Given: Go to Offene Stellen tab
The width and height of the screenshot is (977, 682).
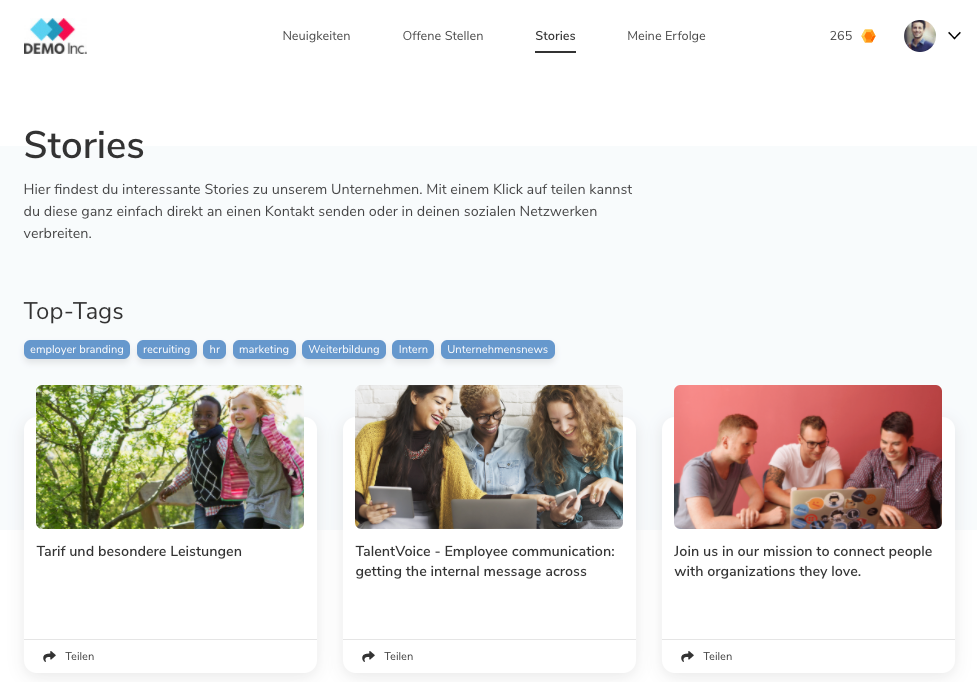Looking at the screenshot, I should coord(442,36).
